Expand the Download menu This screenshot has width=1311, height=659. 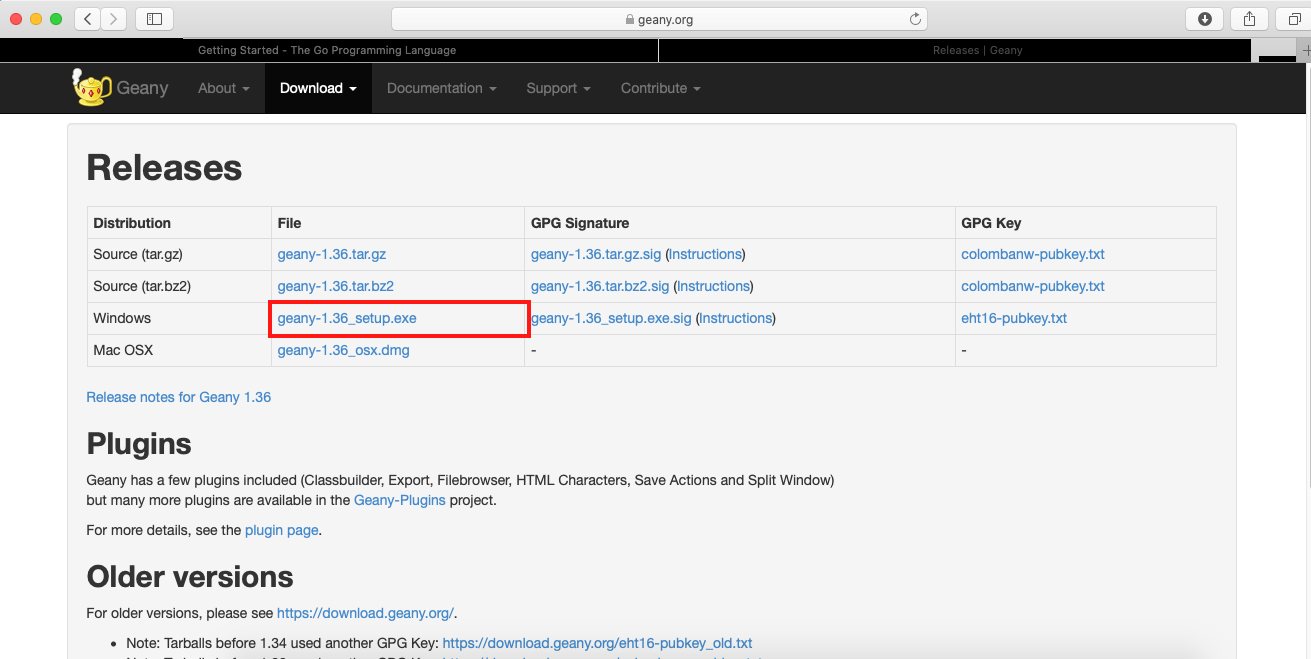318,88
